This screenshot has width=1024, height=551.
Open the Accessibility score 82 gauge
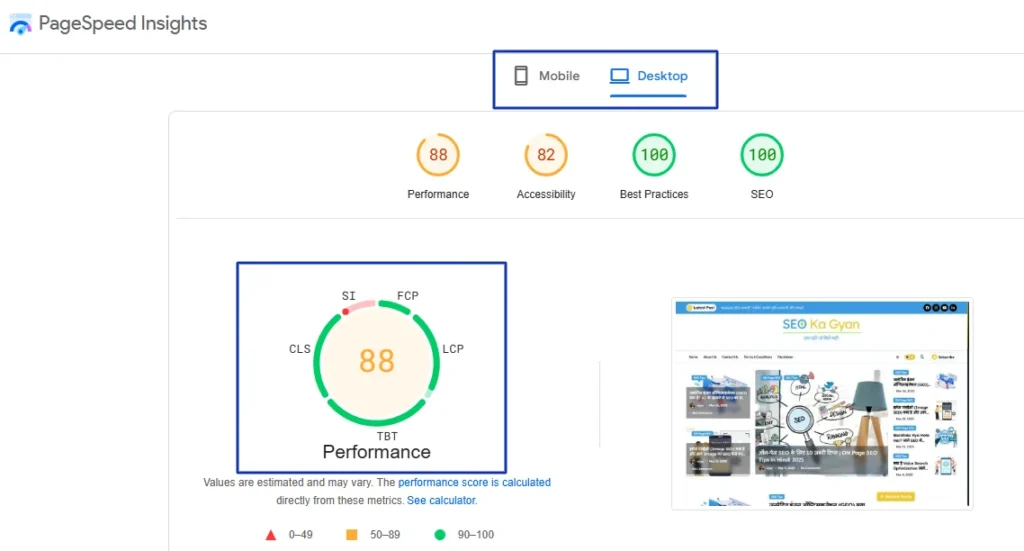(546, 155)
